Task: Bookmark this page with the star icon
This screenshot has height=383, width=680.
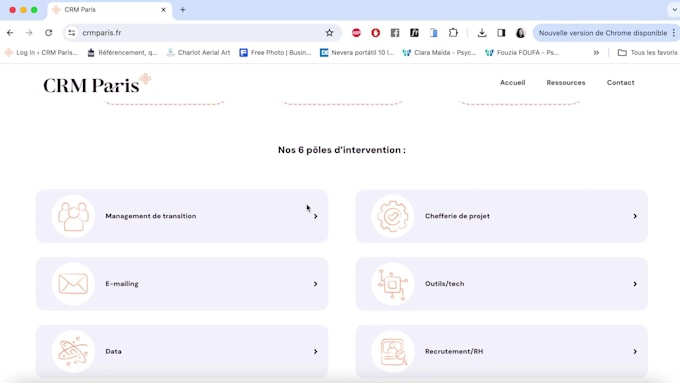Action: pyautogui.click(x=330, y=33)
